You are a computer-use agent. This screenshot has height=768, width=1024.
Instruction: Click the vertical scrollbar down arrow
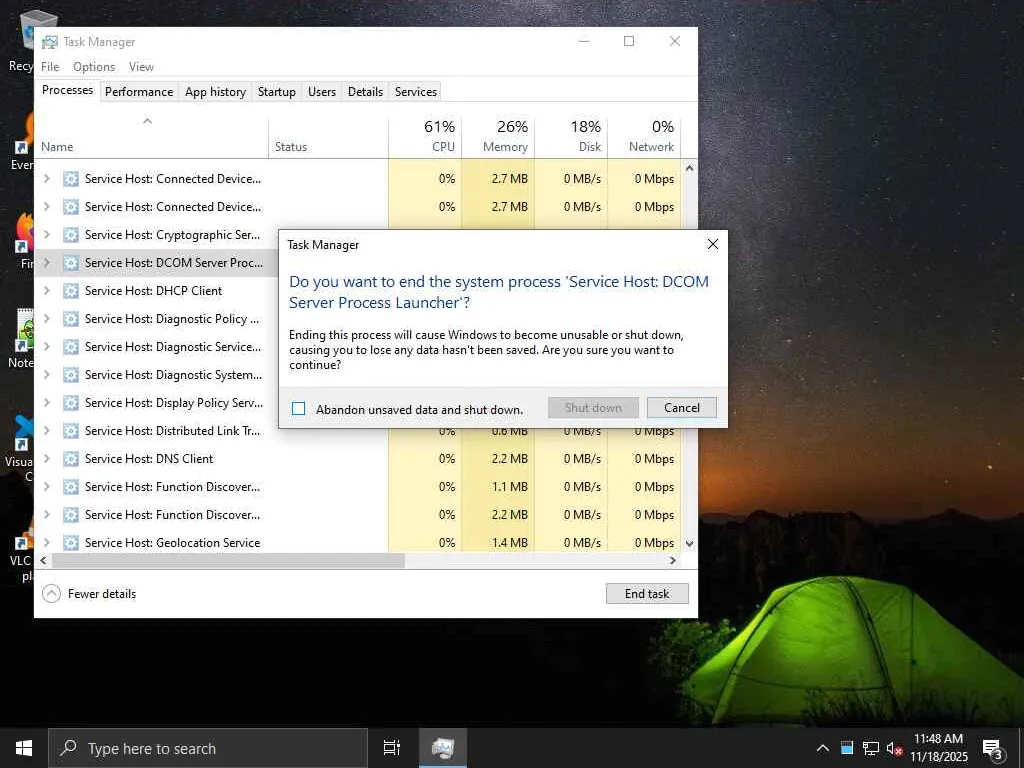(689, 543)
